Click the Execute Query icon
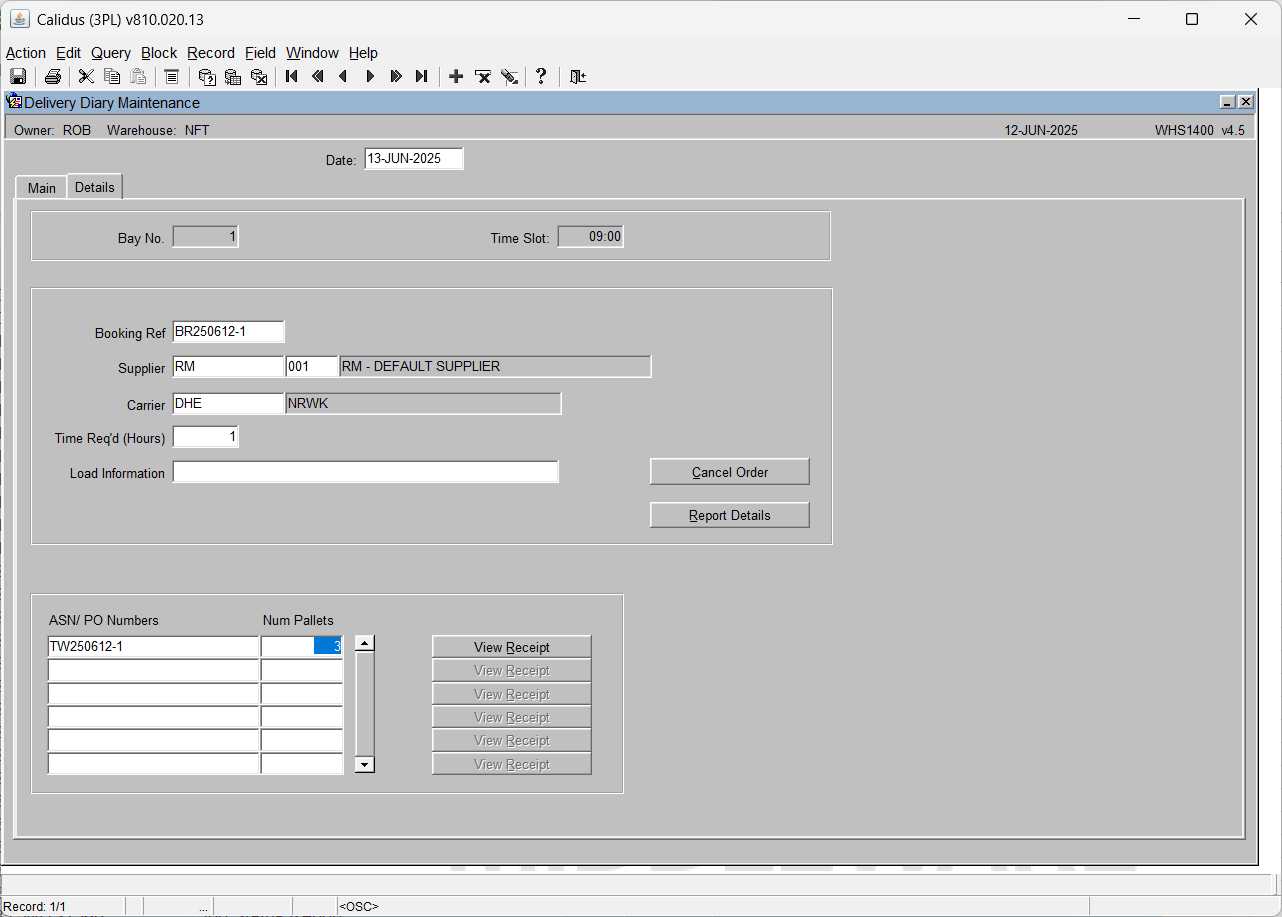Screen dimensions: 1282x917 pyautogui.click(x=233, y=77)
